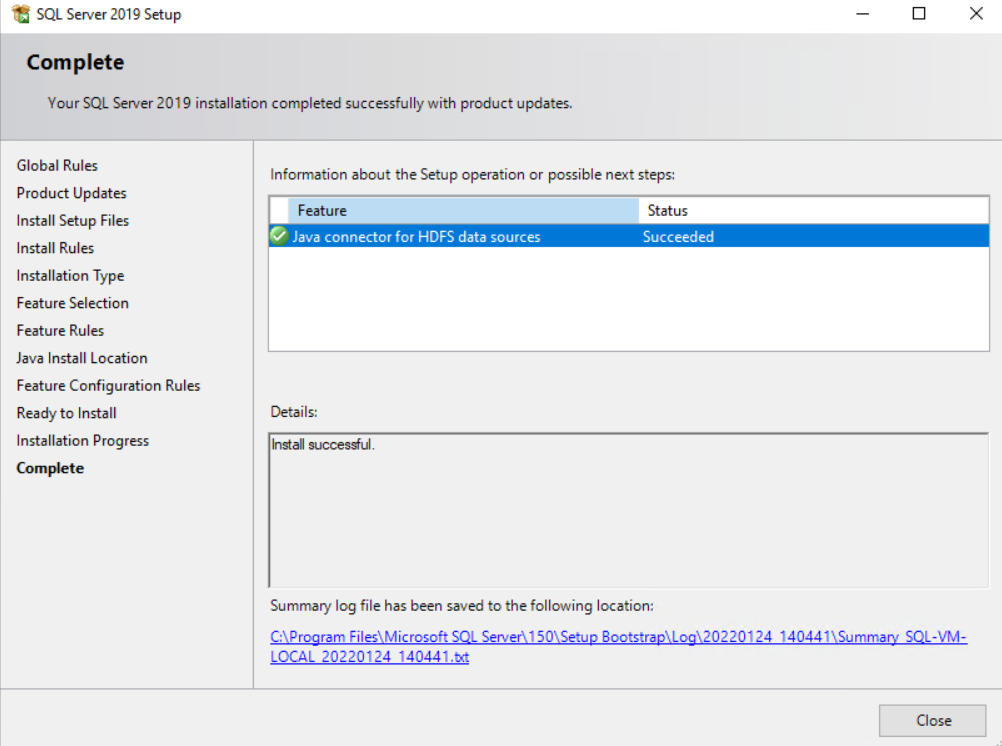Viewport: 1002px width, 746px height.
Task: Click the green success checkmark icon
Action: [x=279, y=236]
